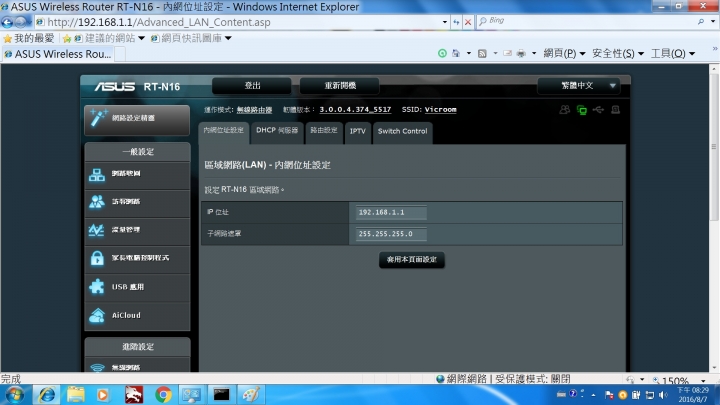Open the Wireless (無線網路) item under advanced settings
This screenshot has width=720, height=405.
[137, 366]
